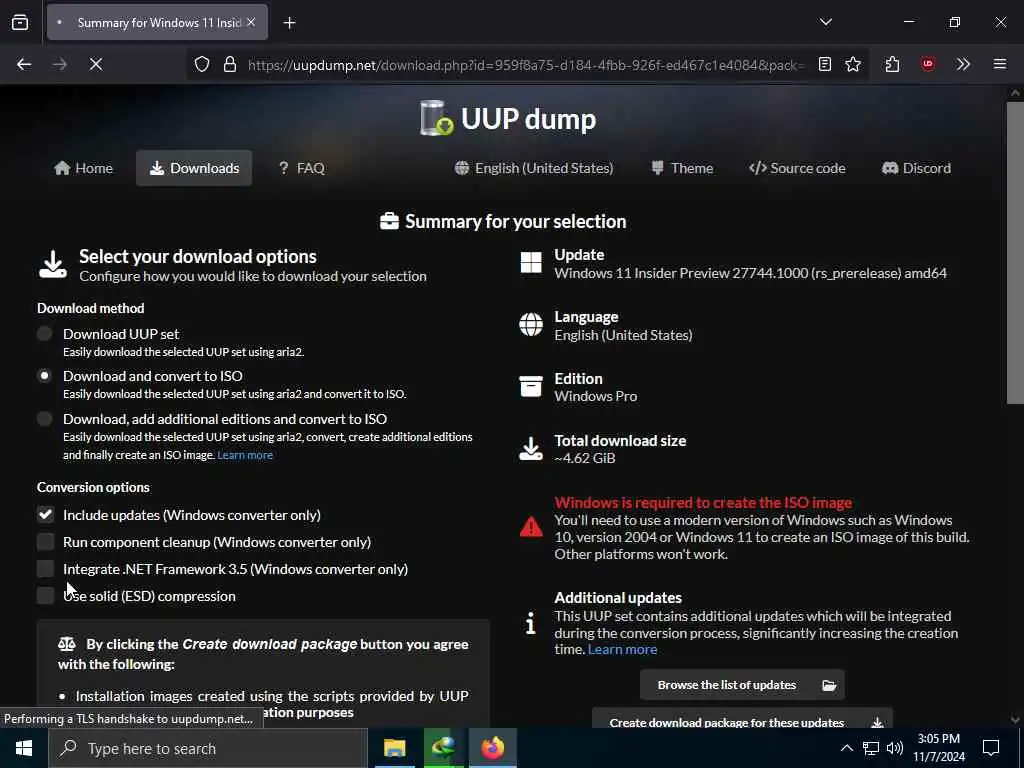The width and height of the screenshot is (1024, 768).
Task: Open Internet Download Manager taskbar icon
Action: tap(443, 748)
